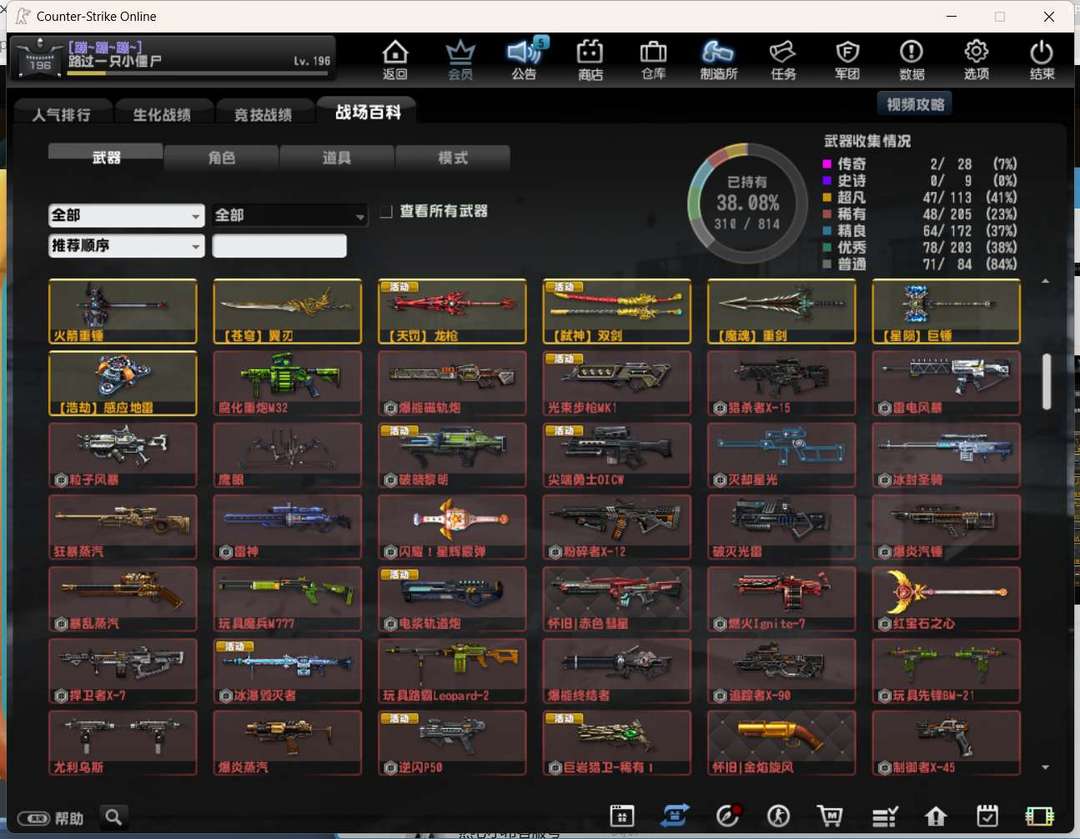1080x839 pixels.
Task: Open the 会员 crown membership icon
Action: pos(460,60)
